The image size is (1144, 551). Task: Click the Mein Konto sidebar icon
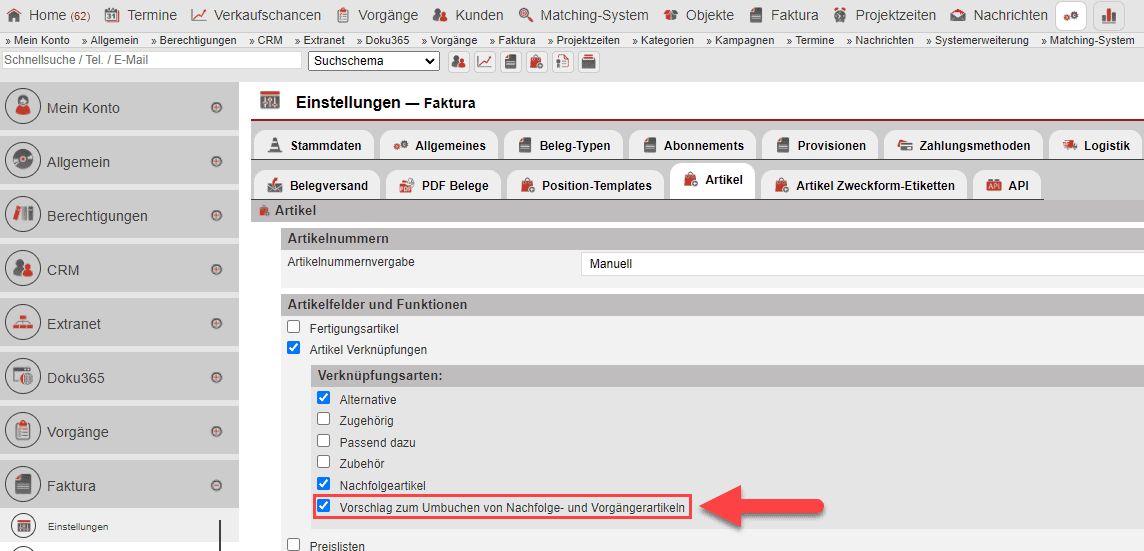[x=22, y=108]
